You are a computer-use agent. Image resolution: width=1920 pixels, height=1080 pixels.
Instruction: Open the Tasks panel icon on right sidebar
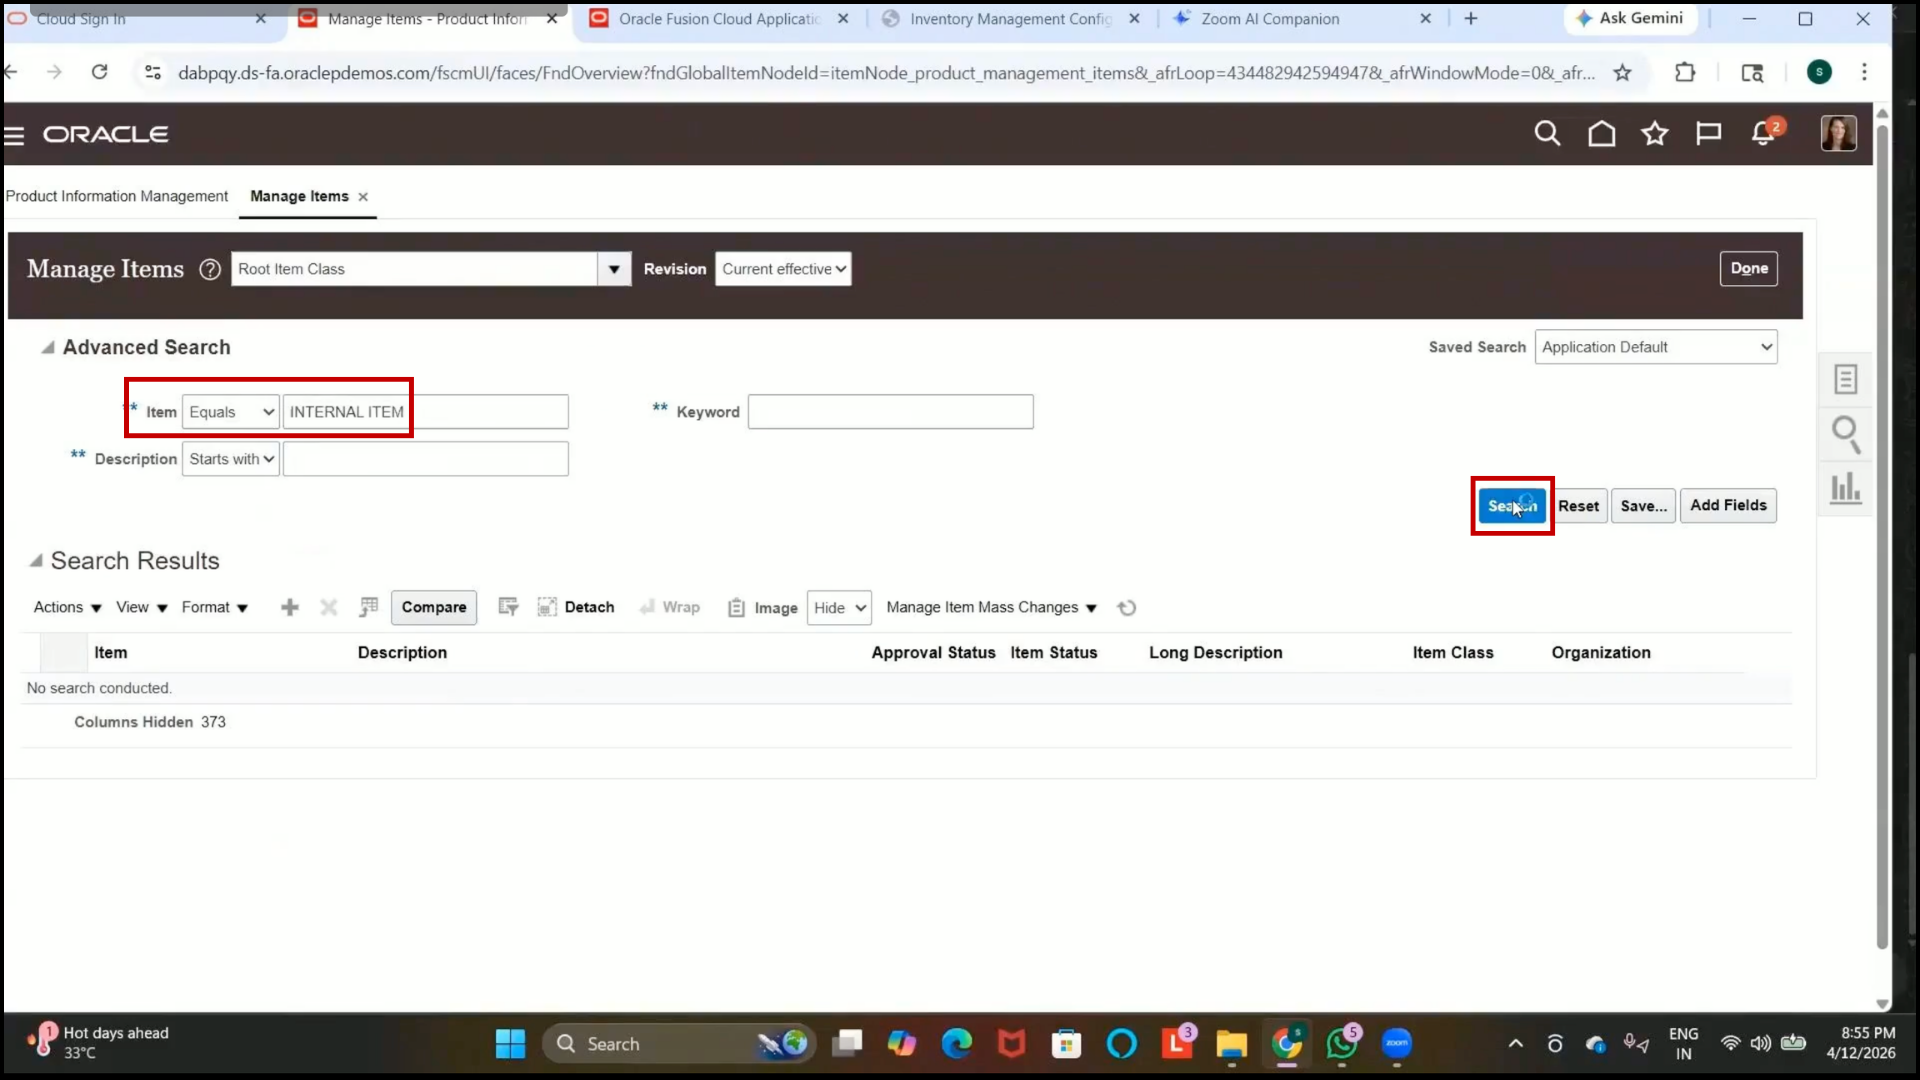coord(1845,379)
